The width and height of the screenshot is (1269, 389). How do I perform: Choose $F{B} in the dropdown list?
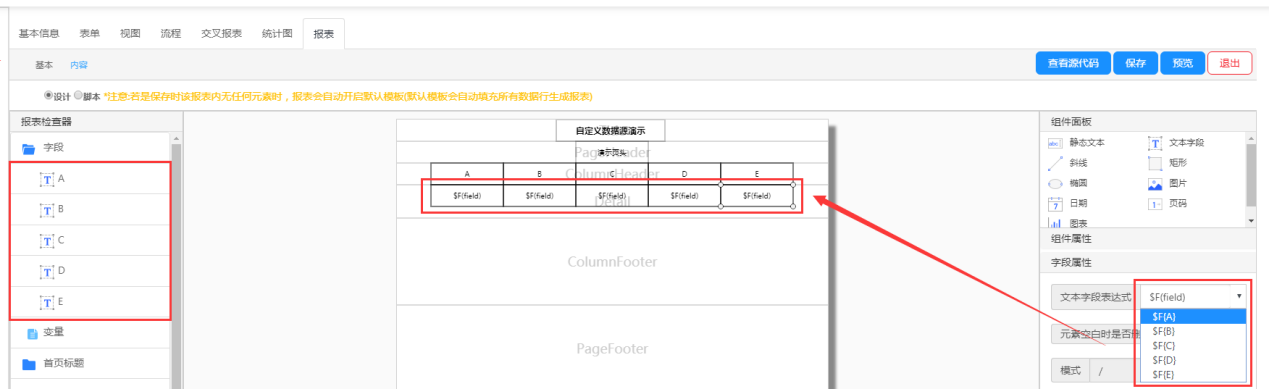pos(1192,330)
